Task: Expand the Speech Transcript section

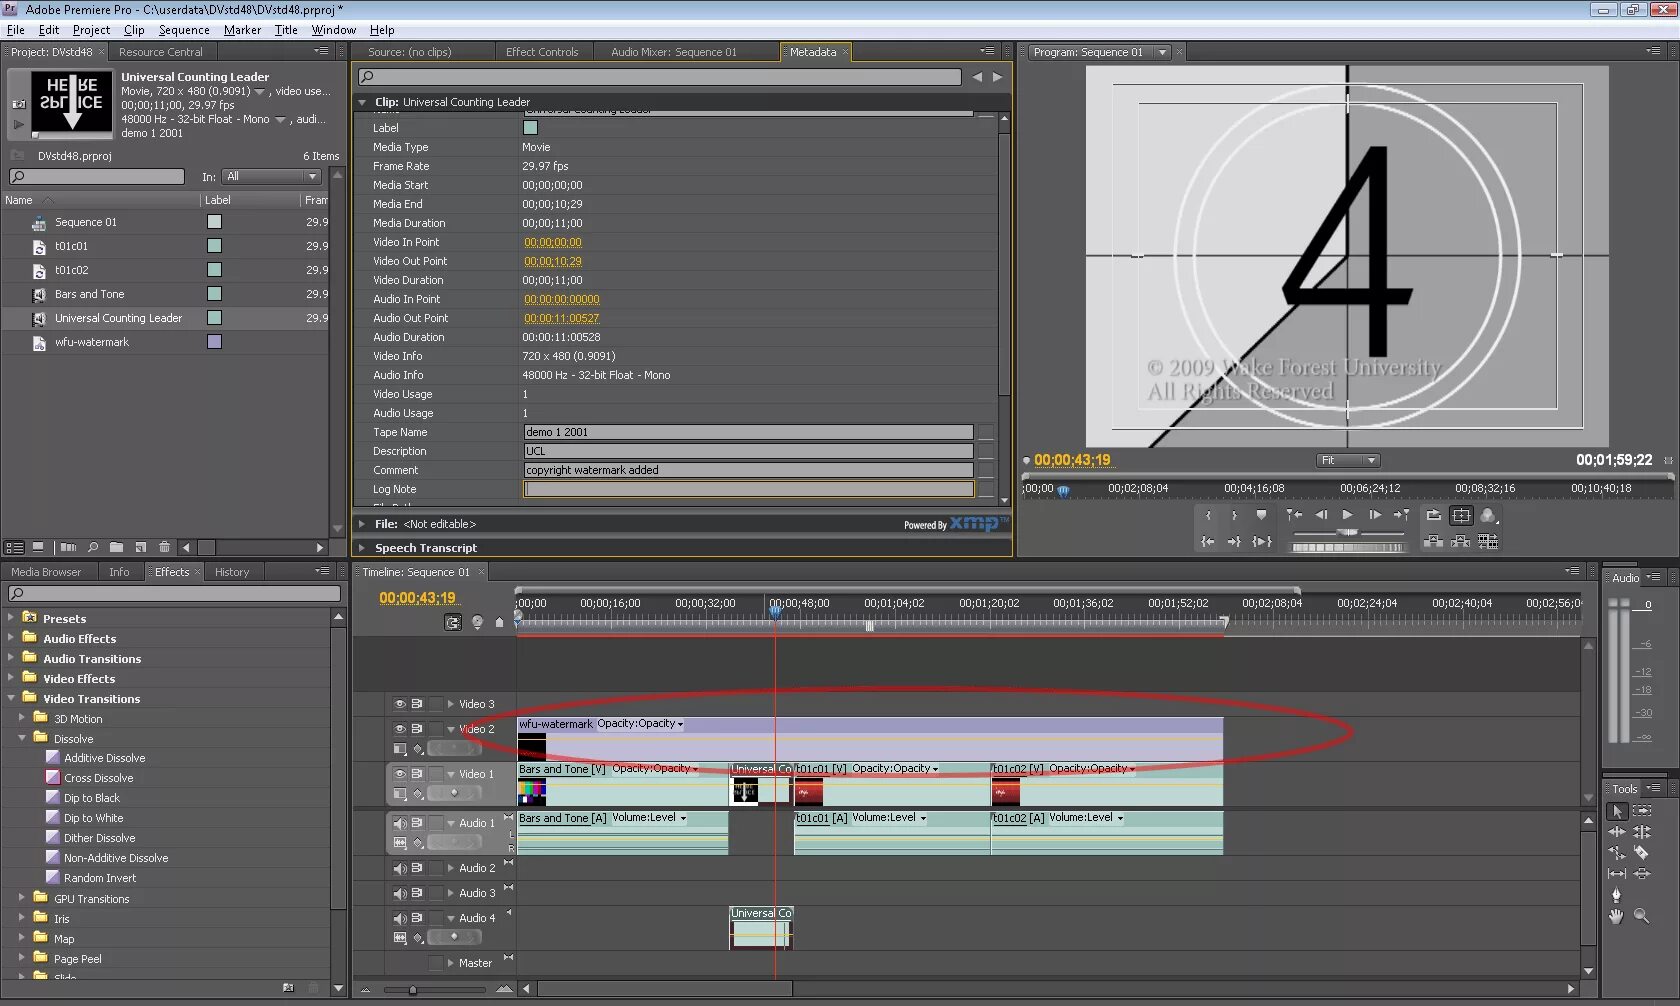Action: (x=362, y=548)
